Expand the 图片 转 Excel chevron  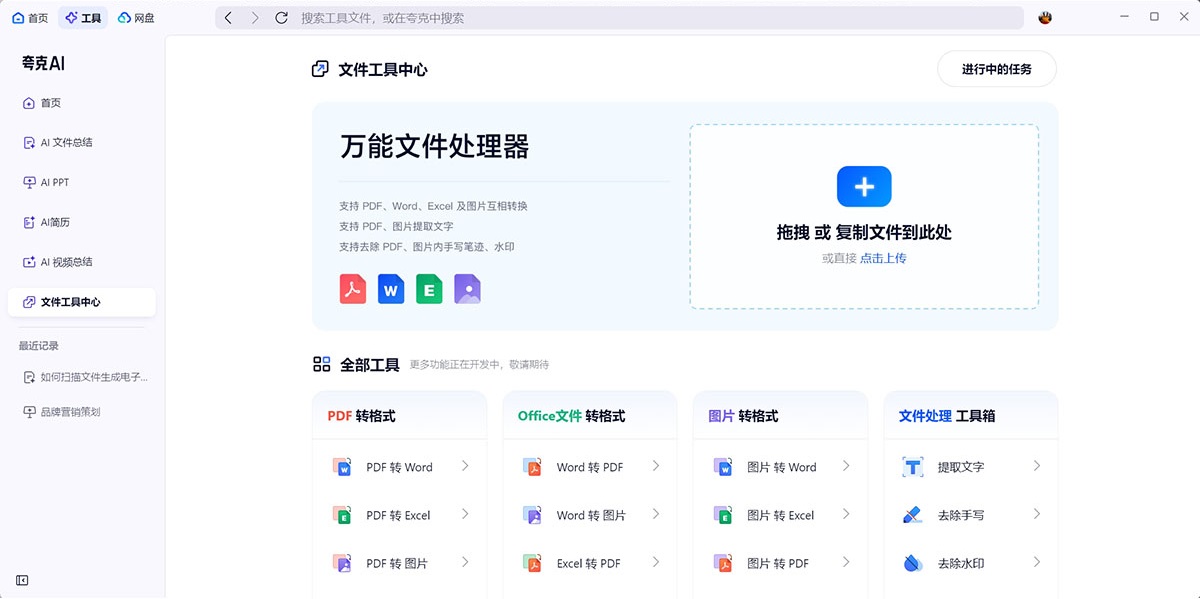point(846,514)
